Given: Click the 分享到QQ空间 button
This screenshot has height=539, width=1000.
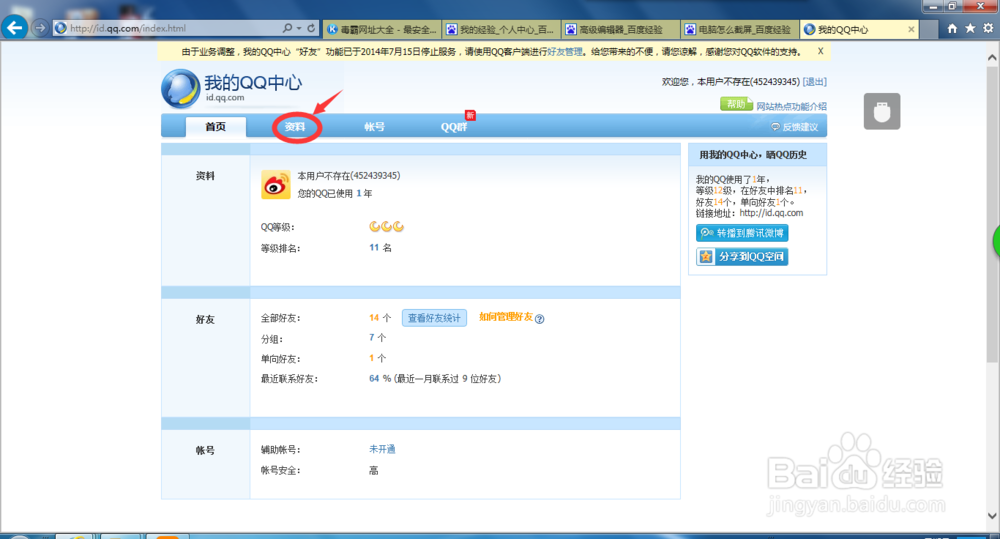Looking at the screenshot, I should pos(742,256).
